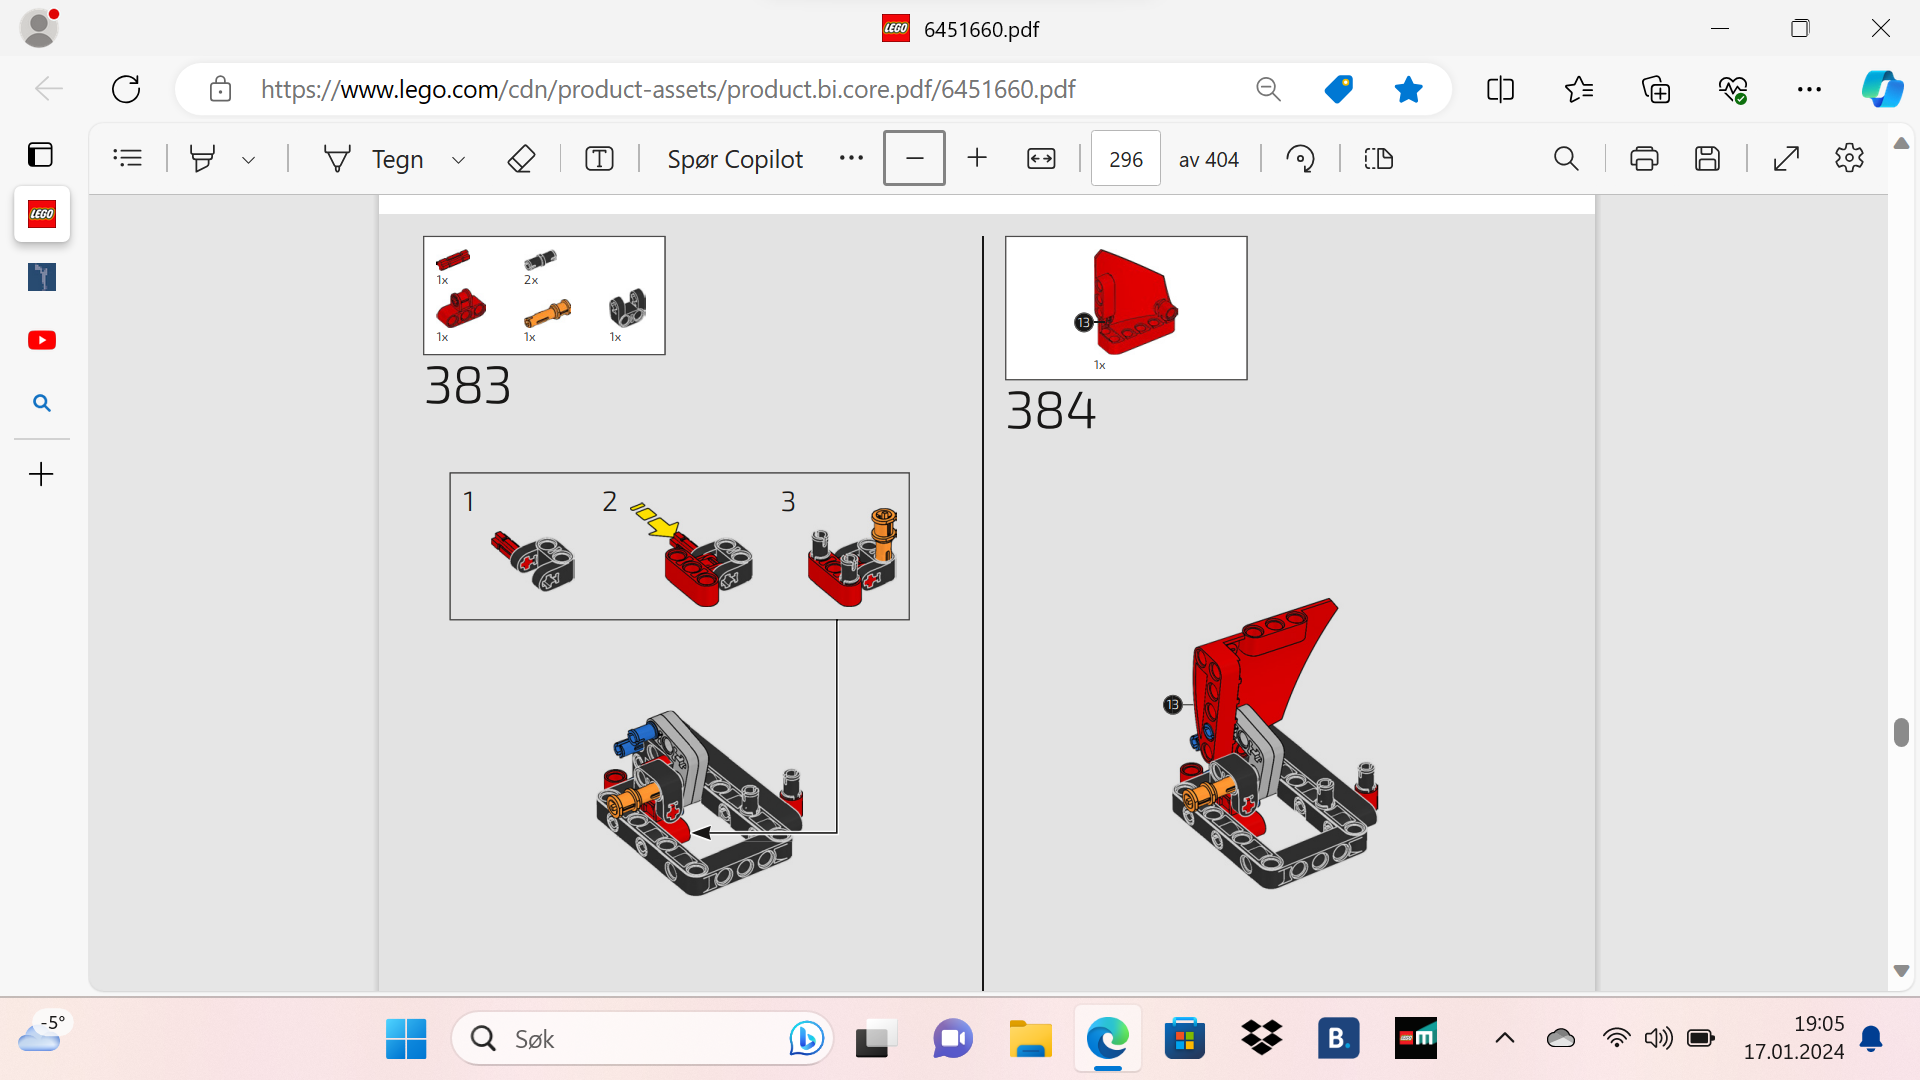
Task: Expand the Tegn draw options chevron
Action: (x=458, y=159)
